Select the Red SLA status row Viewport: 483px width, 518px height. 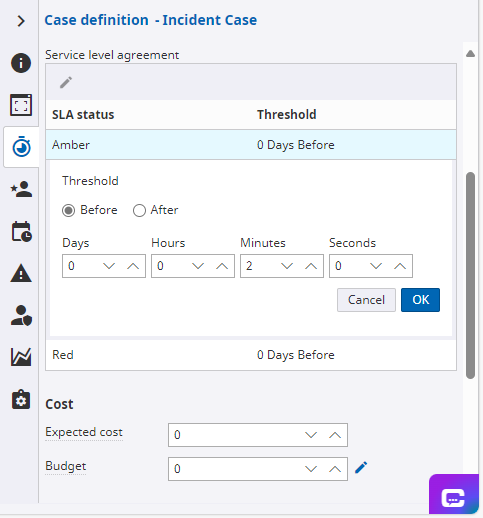(x=251, y=355)
